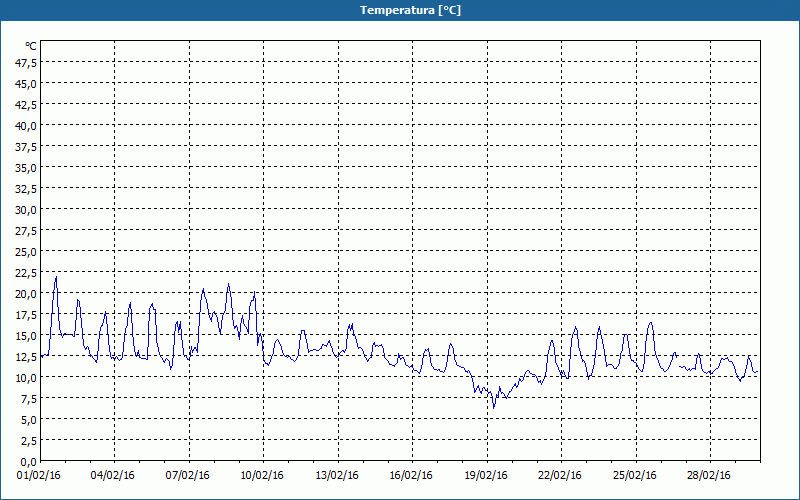Click the 47,5 y-axis value
This screenshot has height=500, width=800.
pos(26,62)
